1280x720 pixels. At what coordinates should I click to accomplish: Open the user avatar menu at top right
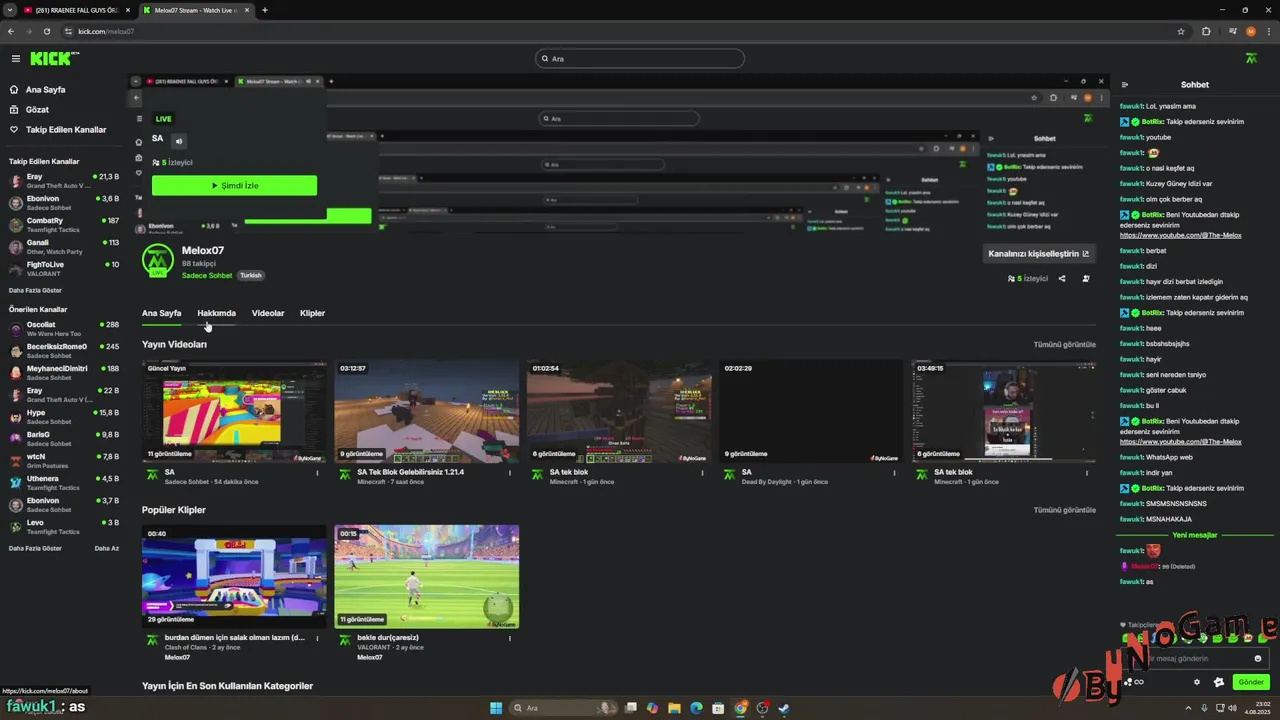1251,59
